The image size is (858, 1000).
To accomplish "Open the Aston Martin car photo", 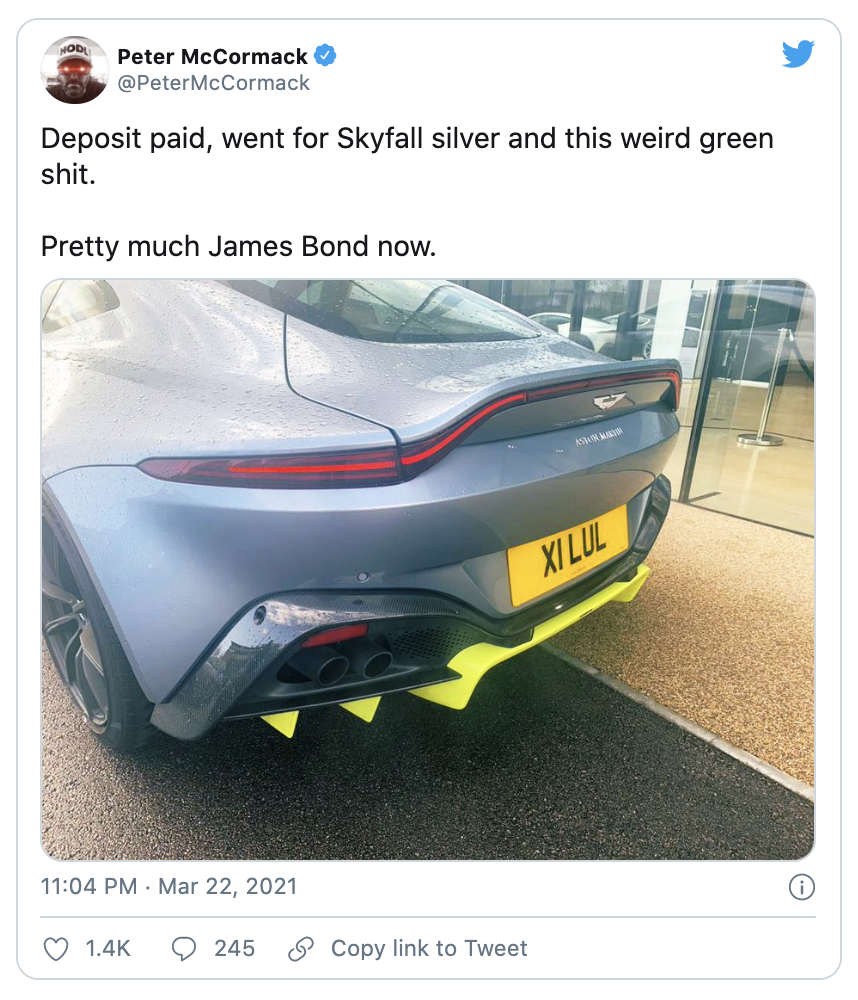I will [x=428, y=570].
